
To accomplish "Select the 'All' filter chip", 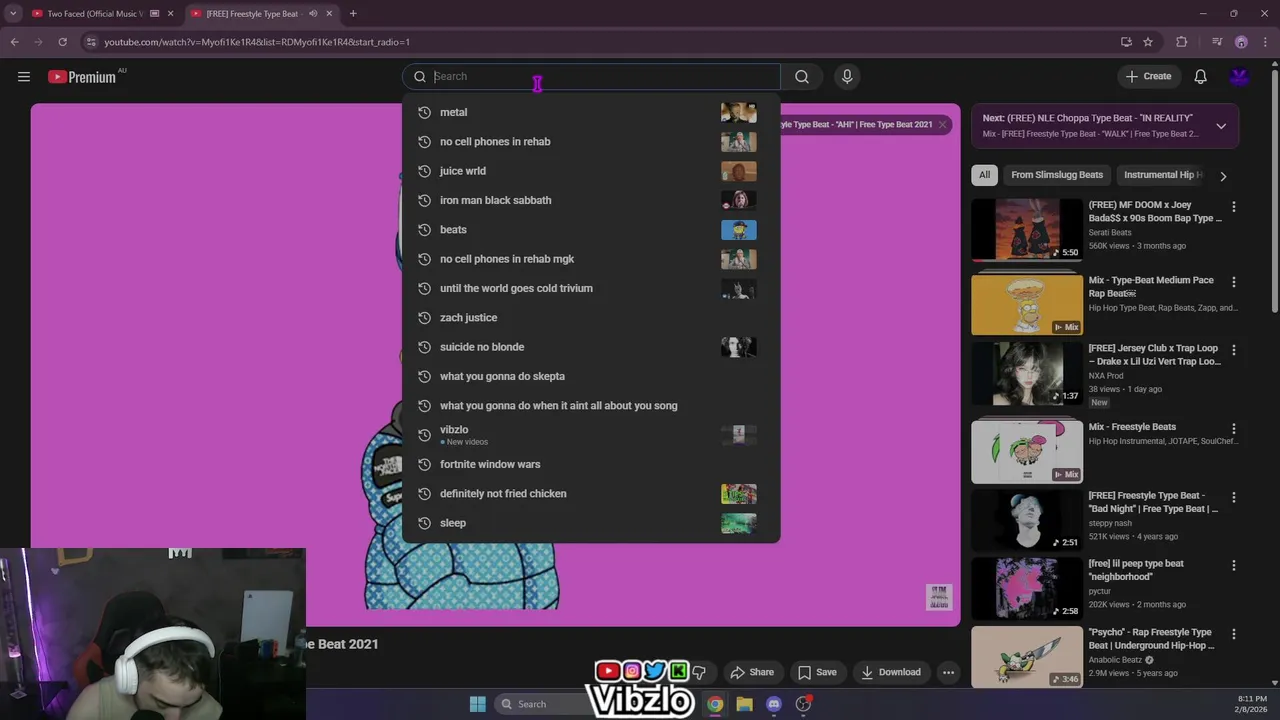I will pos(984,175).
